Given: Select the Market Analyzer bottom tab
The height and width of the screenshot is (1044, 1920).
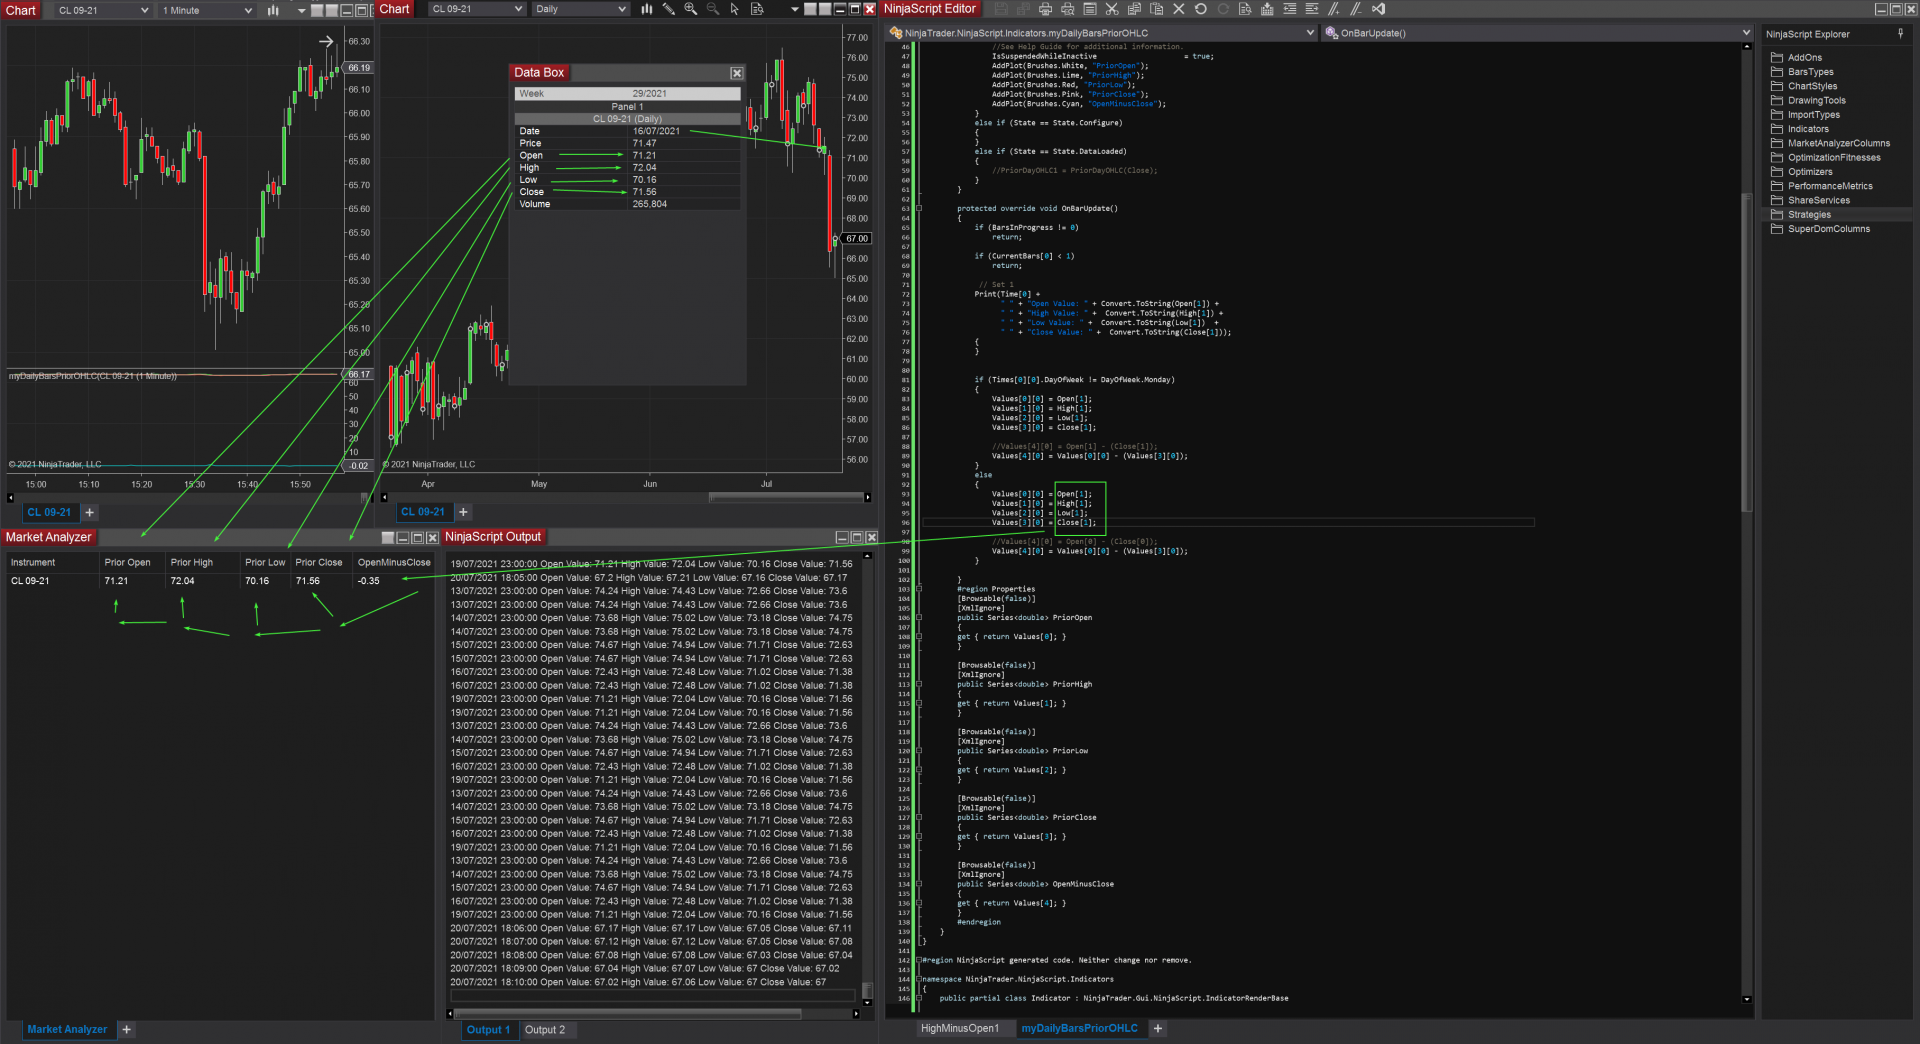Looking at the screenshot, I should [67, 1029].
